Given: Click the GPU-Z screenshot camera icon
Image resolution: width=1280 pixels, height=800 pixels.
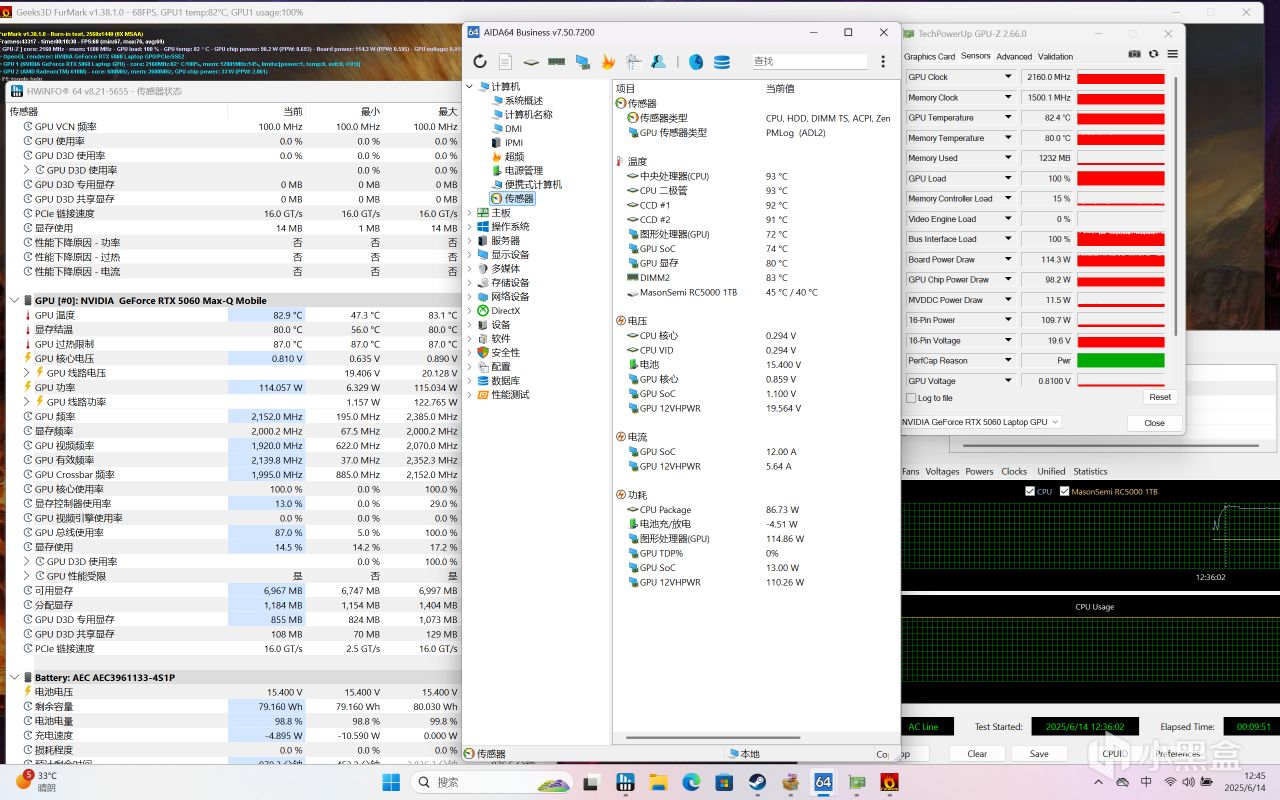Looking at the screenshot, I should (x=1134, y=54).
